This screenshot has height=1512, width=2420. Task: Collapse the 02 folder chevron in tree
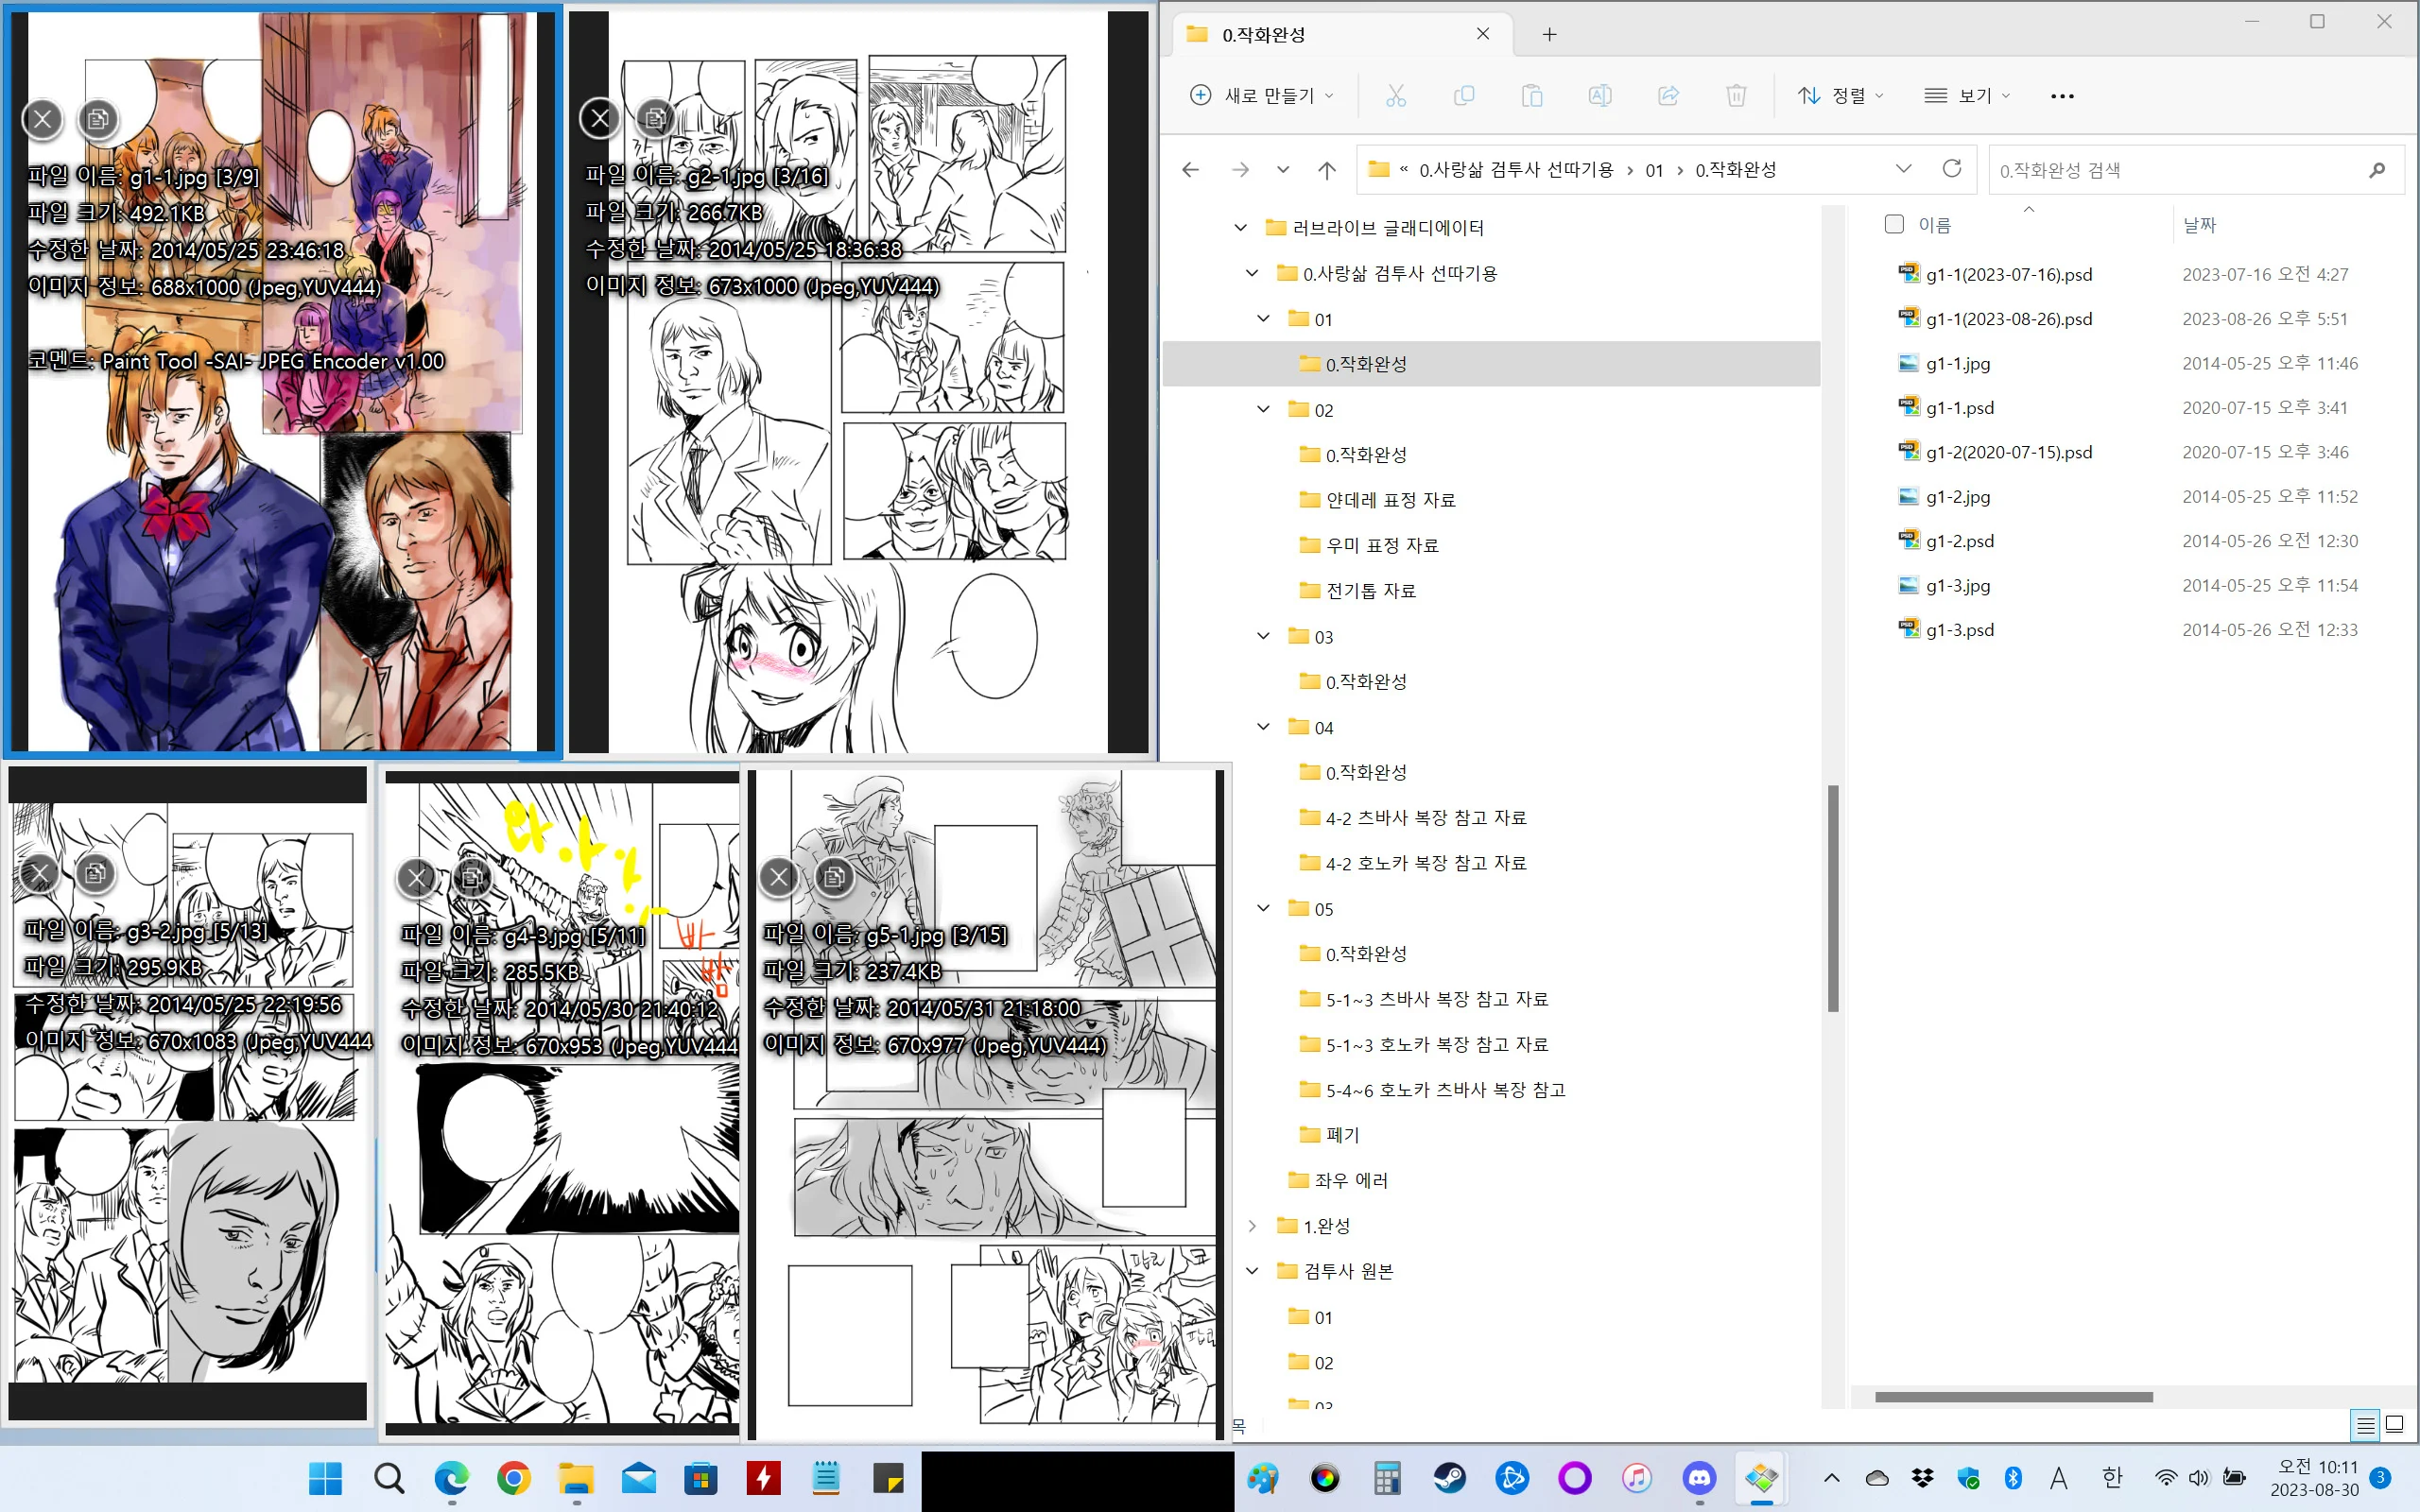(1264, 410)
